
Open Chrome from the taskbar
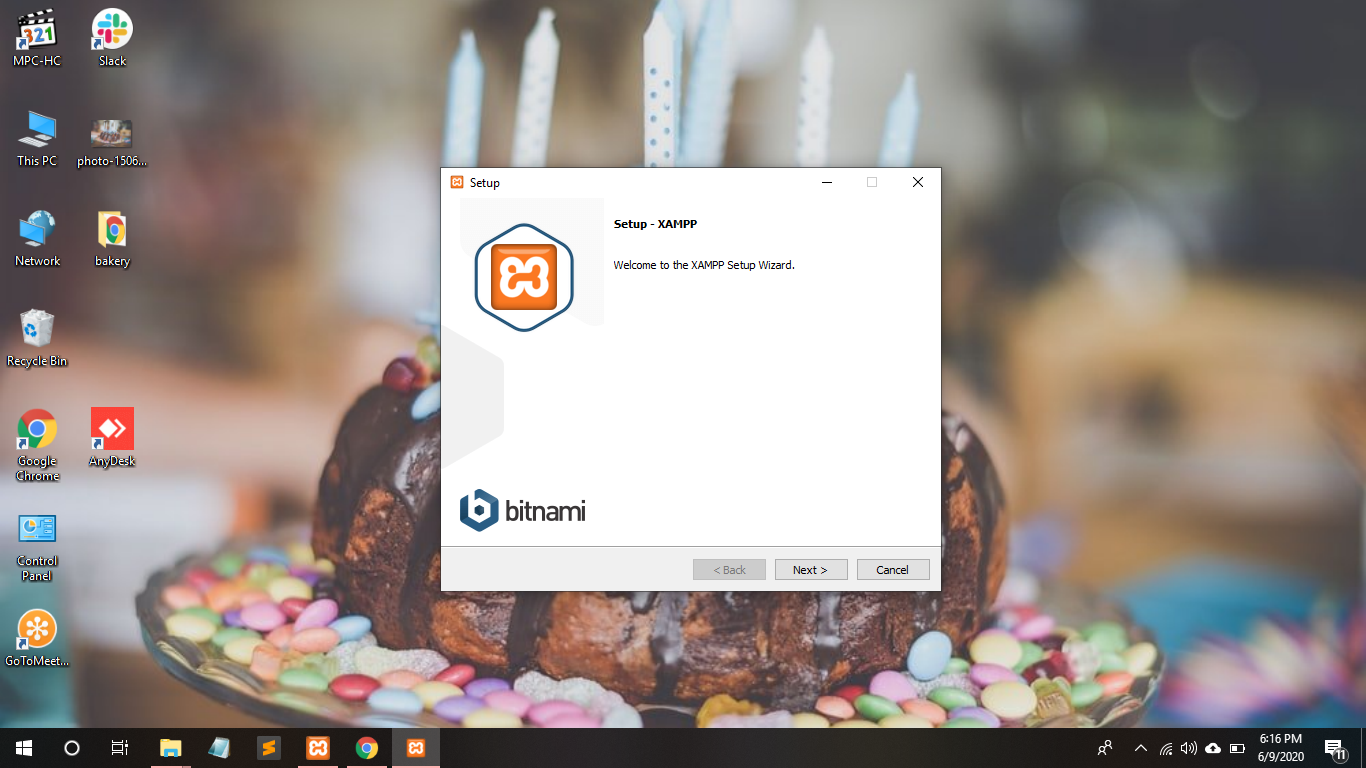point(366,748)
